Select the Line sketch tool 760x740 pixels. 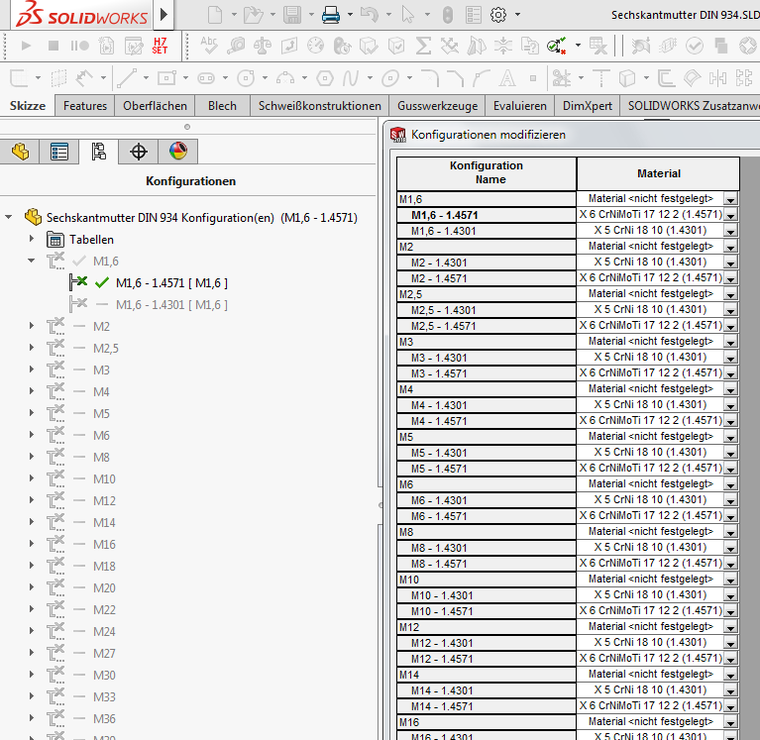127,78
